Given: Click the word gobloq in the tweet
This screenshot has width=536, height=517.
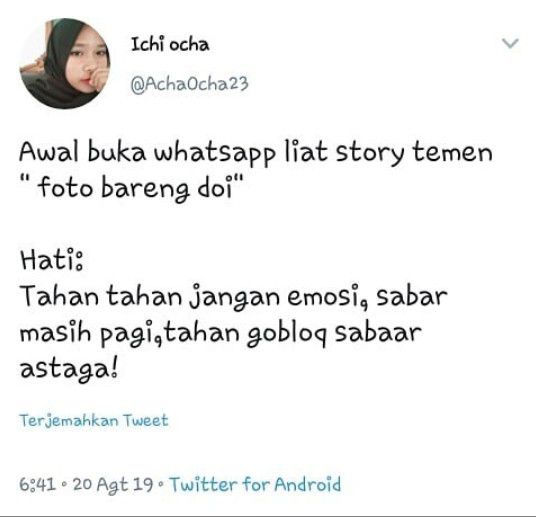Looking at the screenshot, I should (x=286, y=334).
